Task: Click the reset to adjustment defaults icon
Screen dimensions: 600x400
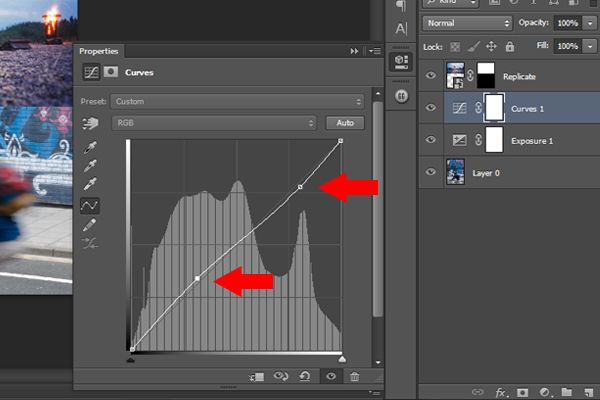Action: click(305, 376)
